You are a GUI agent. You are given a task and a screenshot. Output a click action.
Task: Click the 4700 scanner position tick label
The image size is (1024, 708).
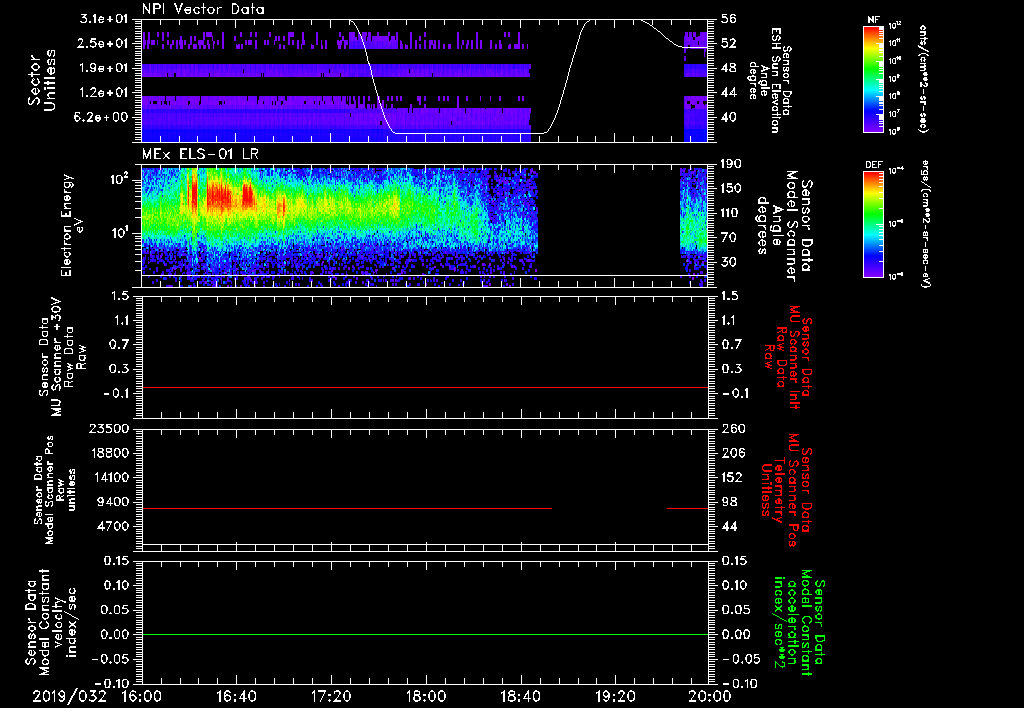coord(112,526)
